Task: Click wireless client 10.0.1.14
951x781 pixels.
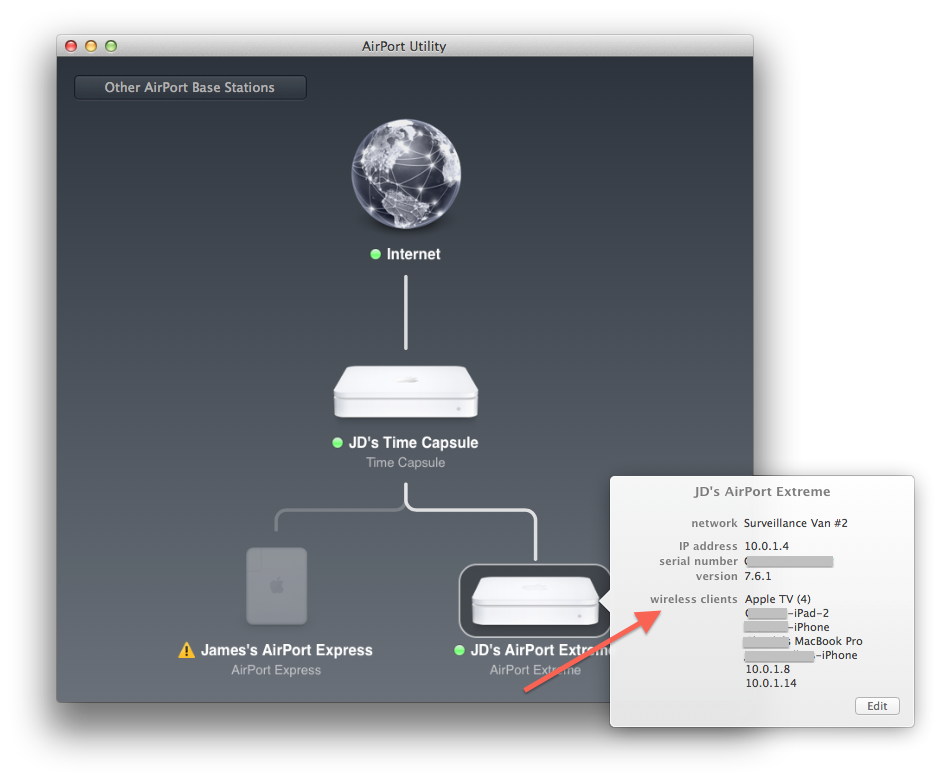Action: click(770, 683)
